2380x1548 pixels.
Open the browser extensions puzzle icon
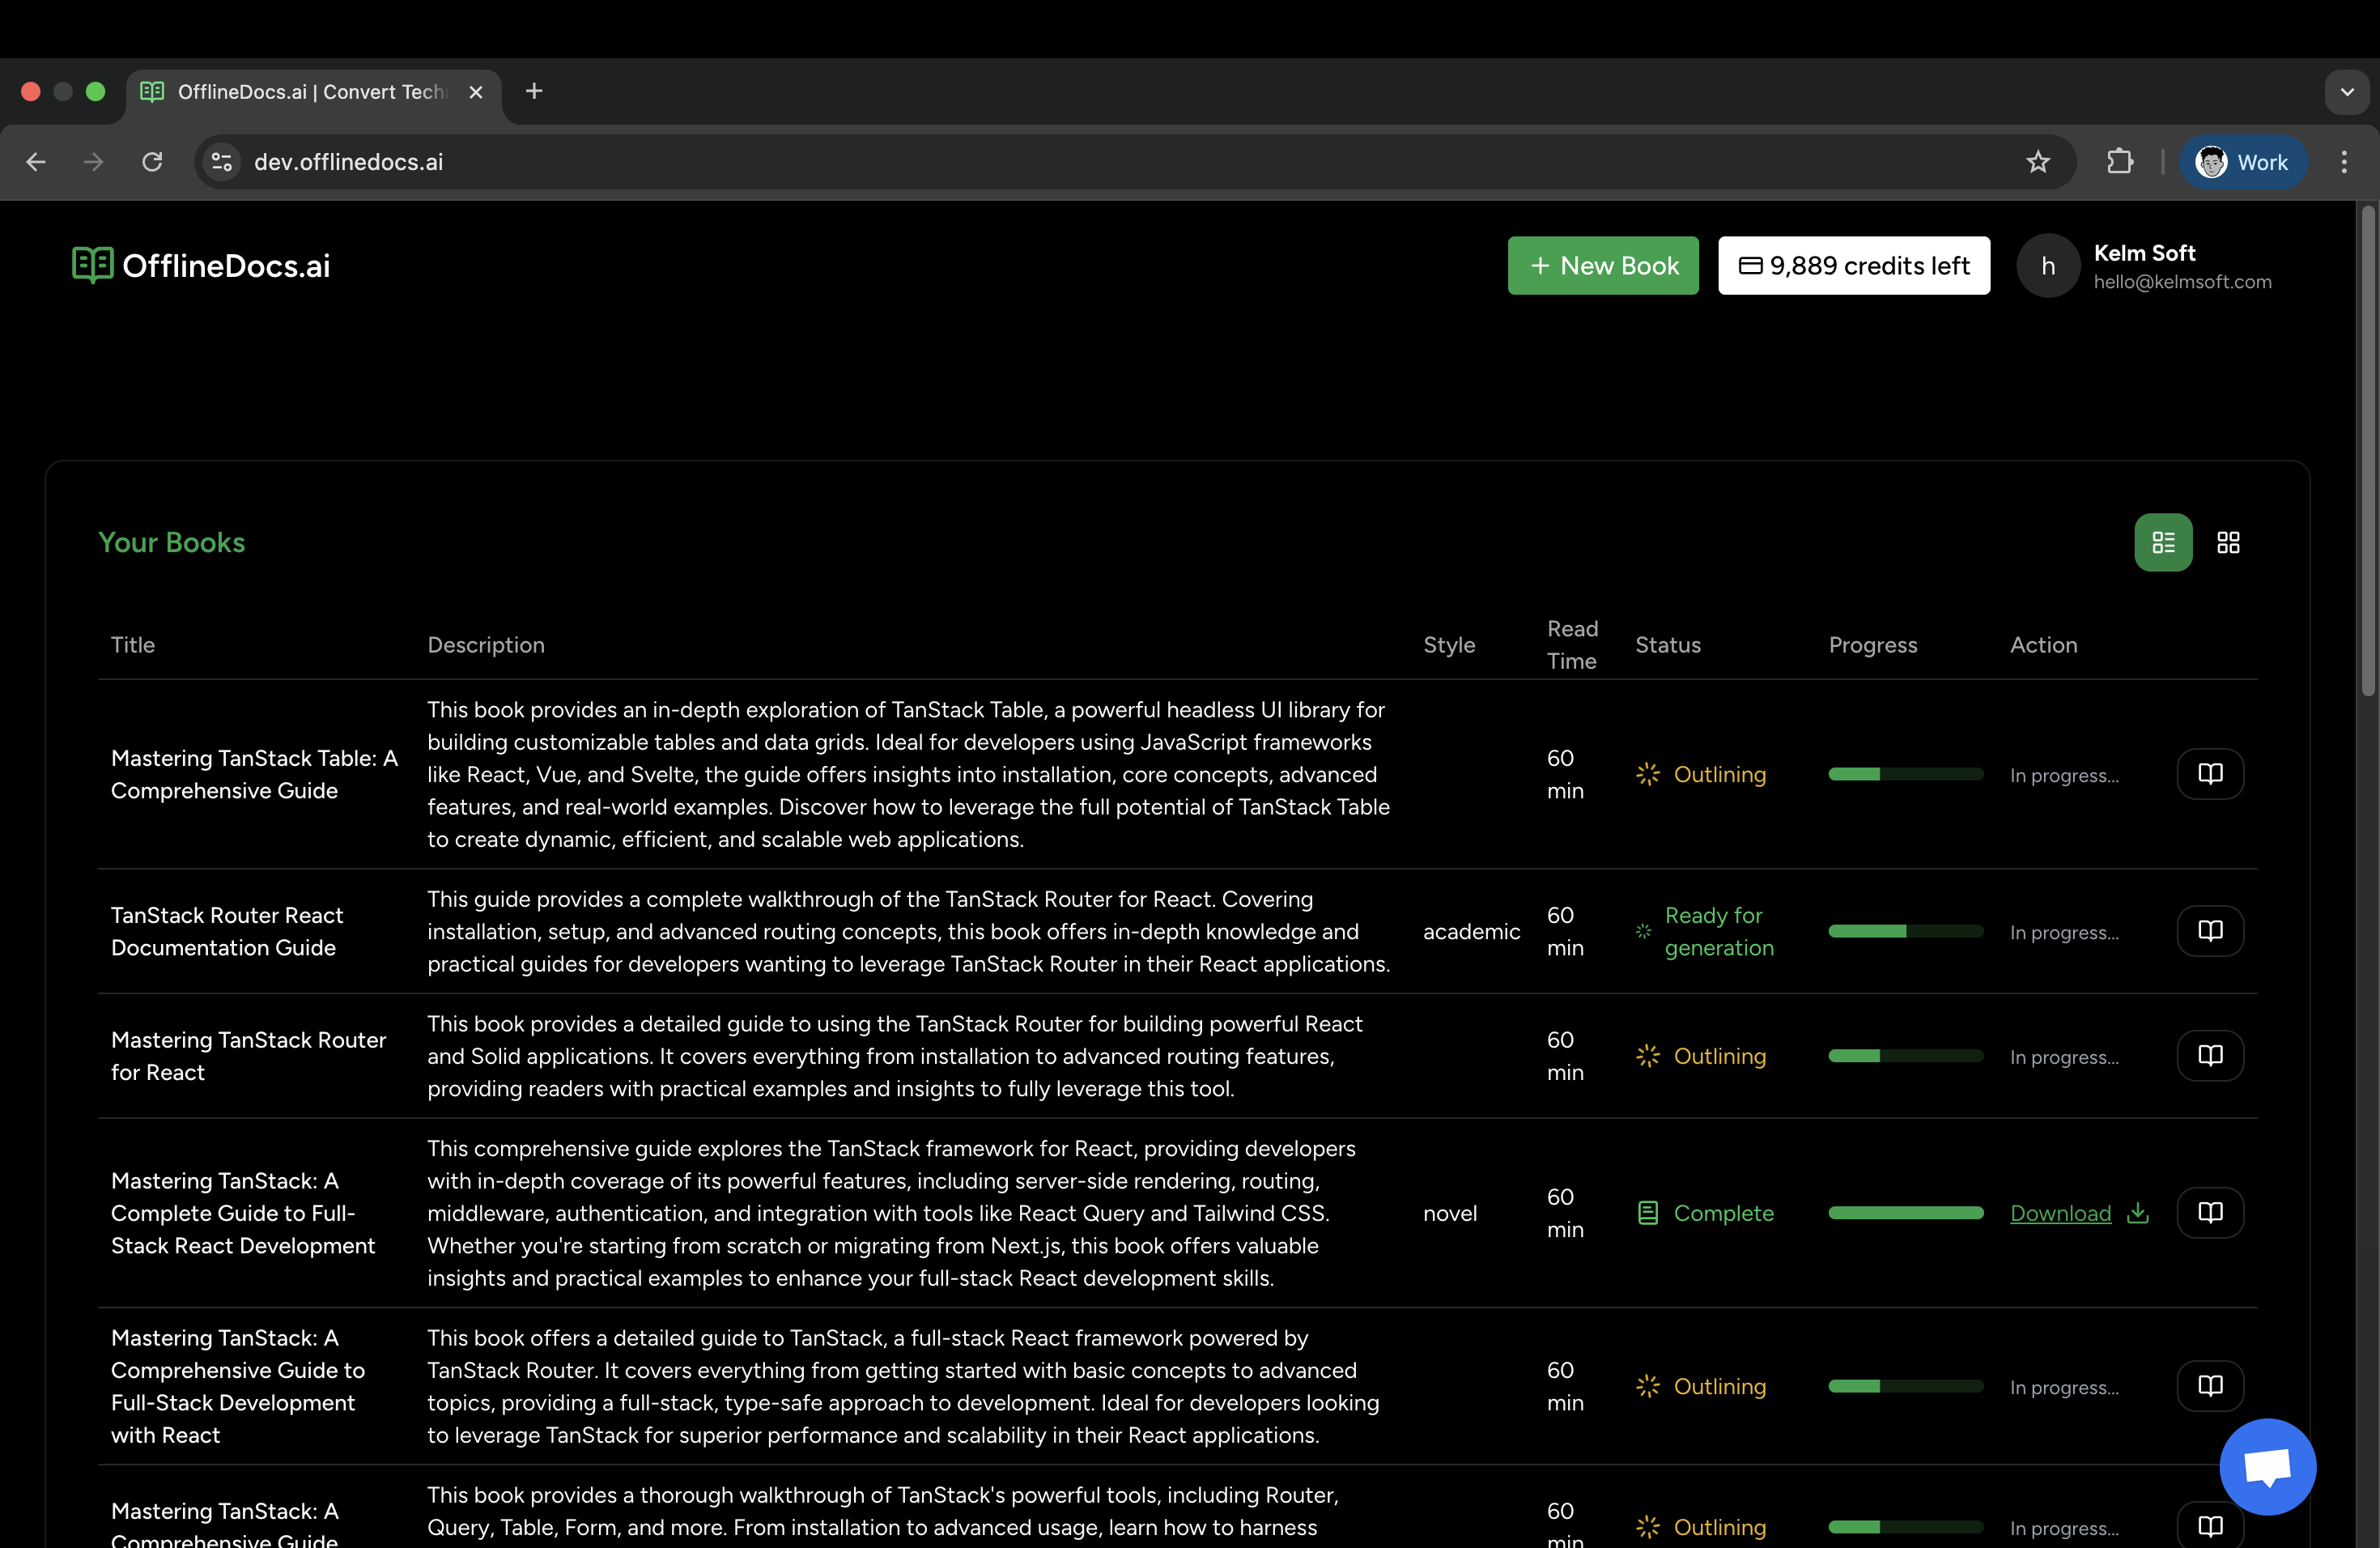[x=2121, y=161]
